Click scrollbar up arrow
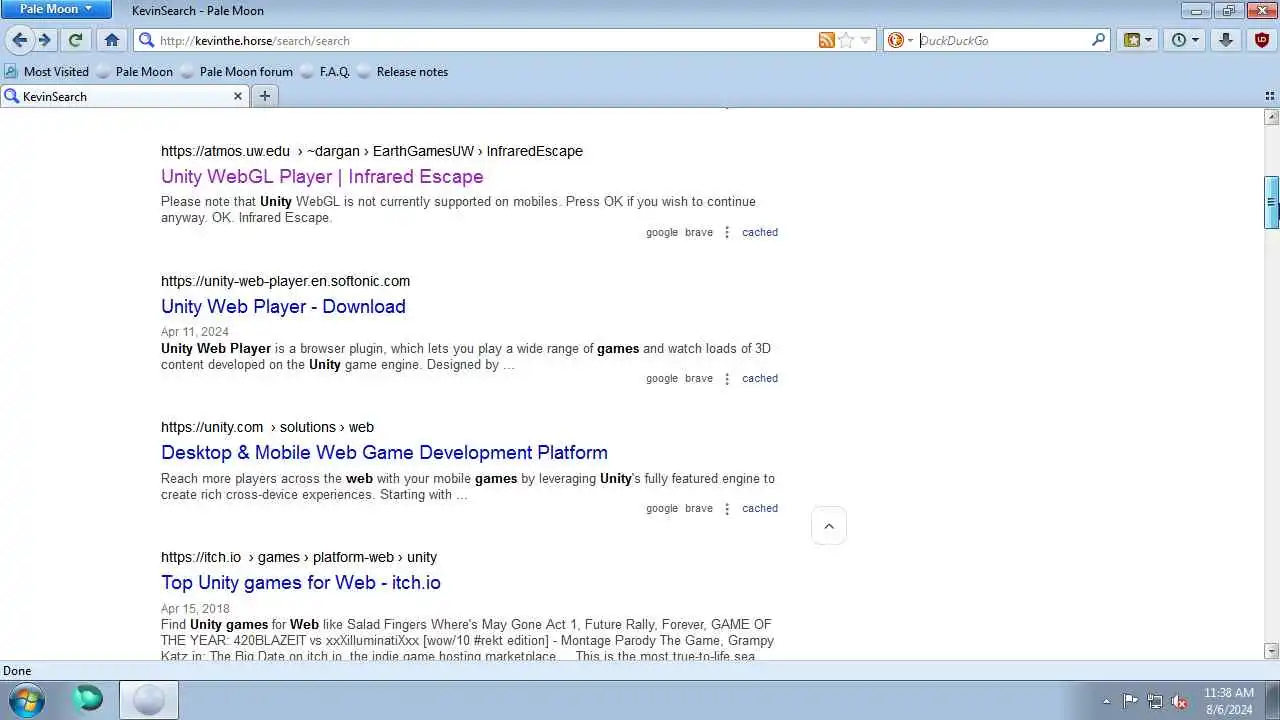Viewport: 1280px width, 720px height. tap(1272, 116)
